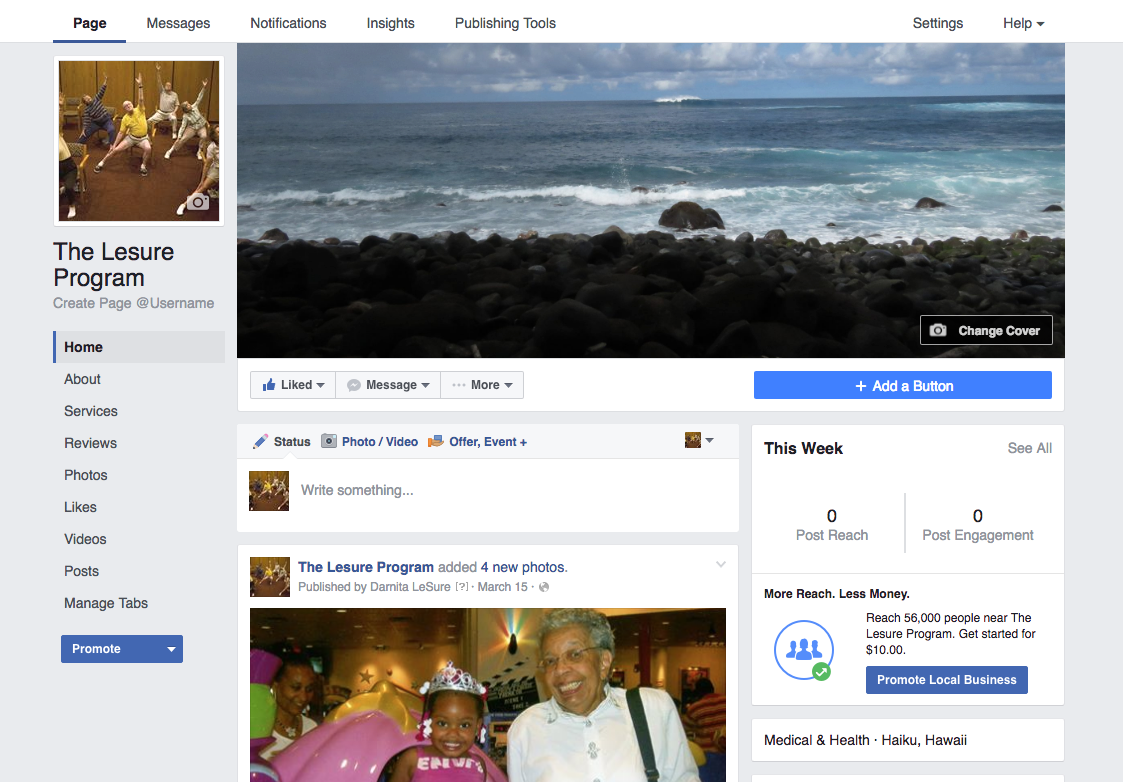Image resolution: width=1123 pixels, height=782 pixels.
Task: Click the post author avatar thumbnail
Action: point(269,576)
